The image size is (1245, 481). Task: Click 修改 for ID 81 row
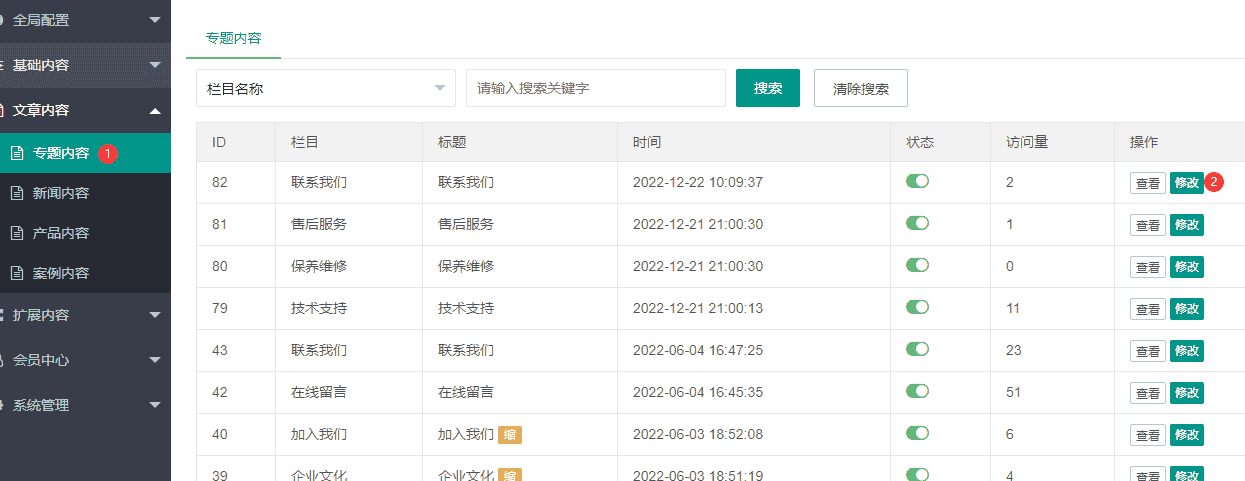coord(1187,225)
